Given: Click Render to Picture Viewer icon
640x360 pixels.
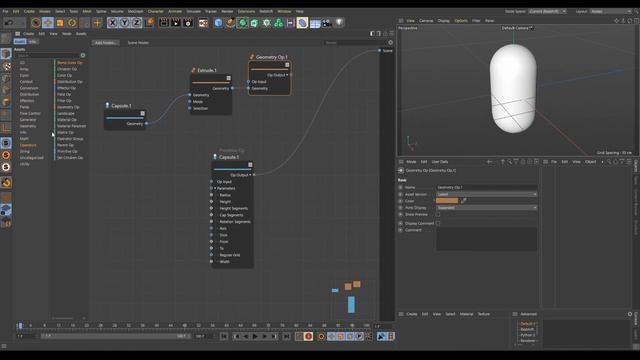Looking at the screenshot, I should pyautogui.click(x=176, y=23).
